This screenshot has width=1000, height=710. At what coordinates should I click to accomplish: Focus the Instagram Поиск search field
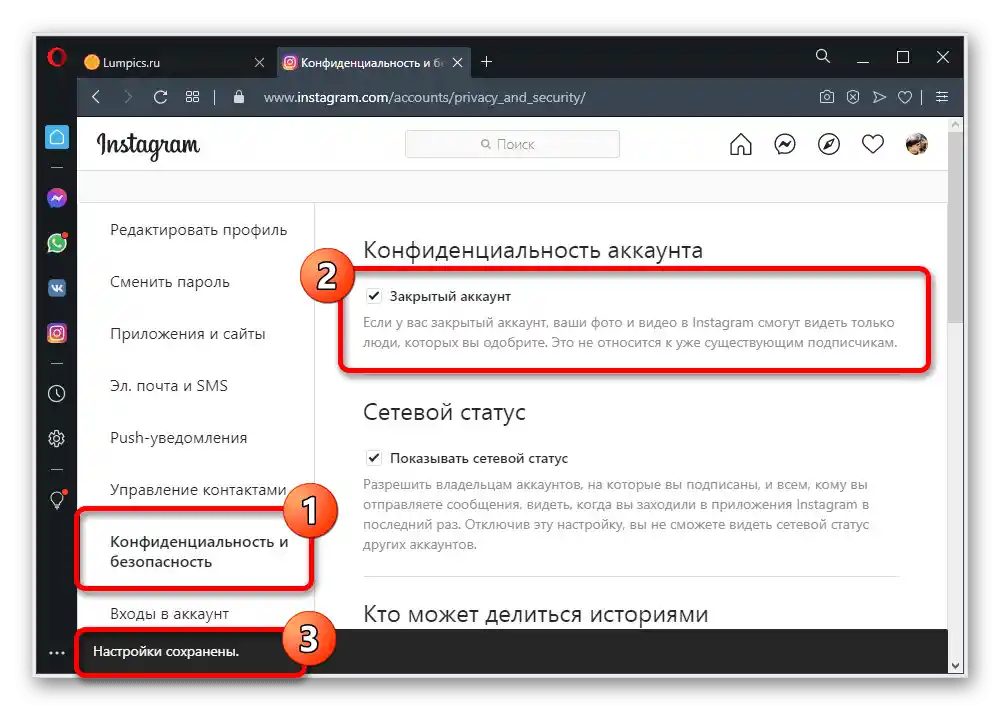click(x=512, y=144)
